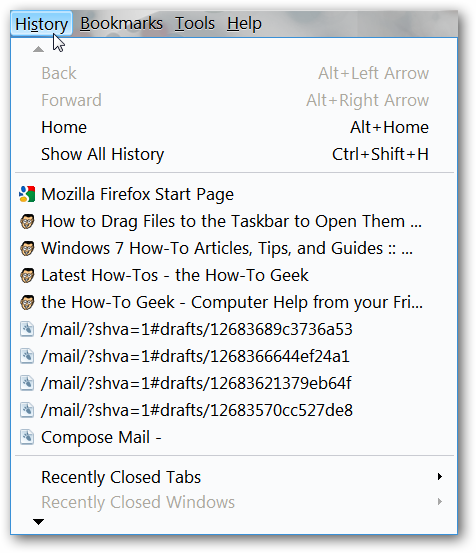Image resolution: width=476 pixels, height=553 pixels.
Task: Close the History menu via its title
Action: point(42,24)
